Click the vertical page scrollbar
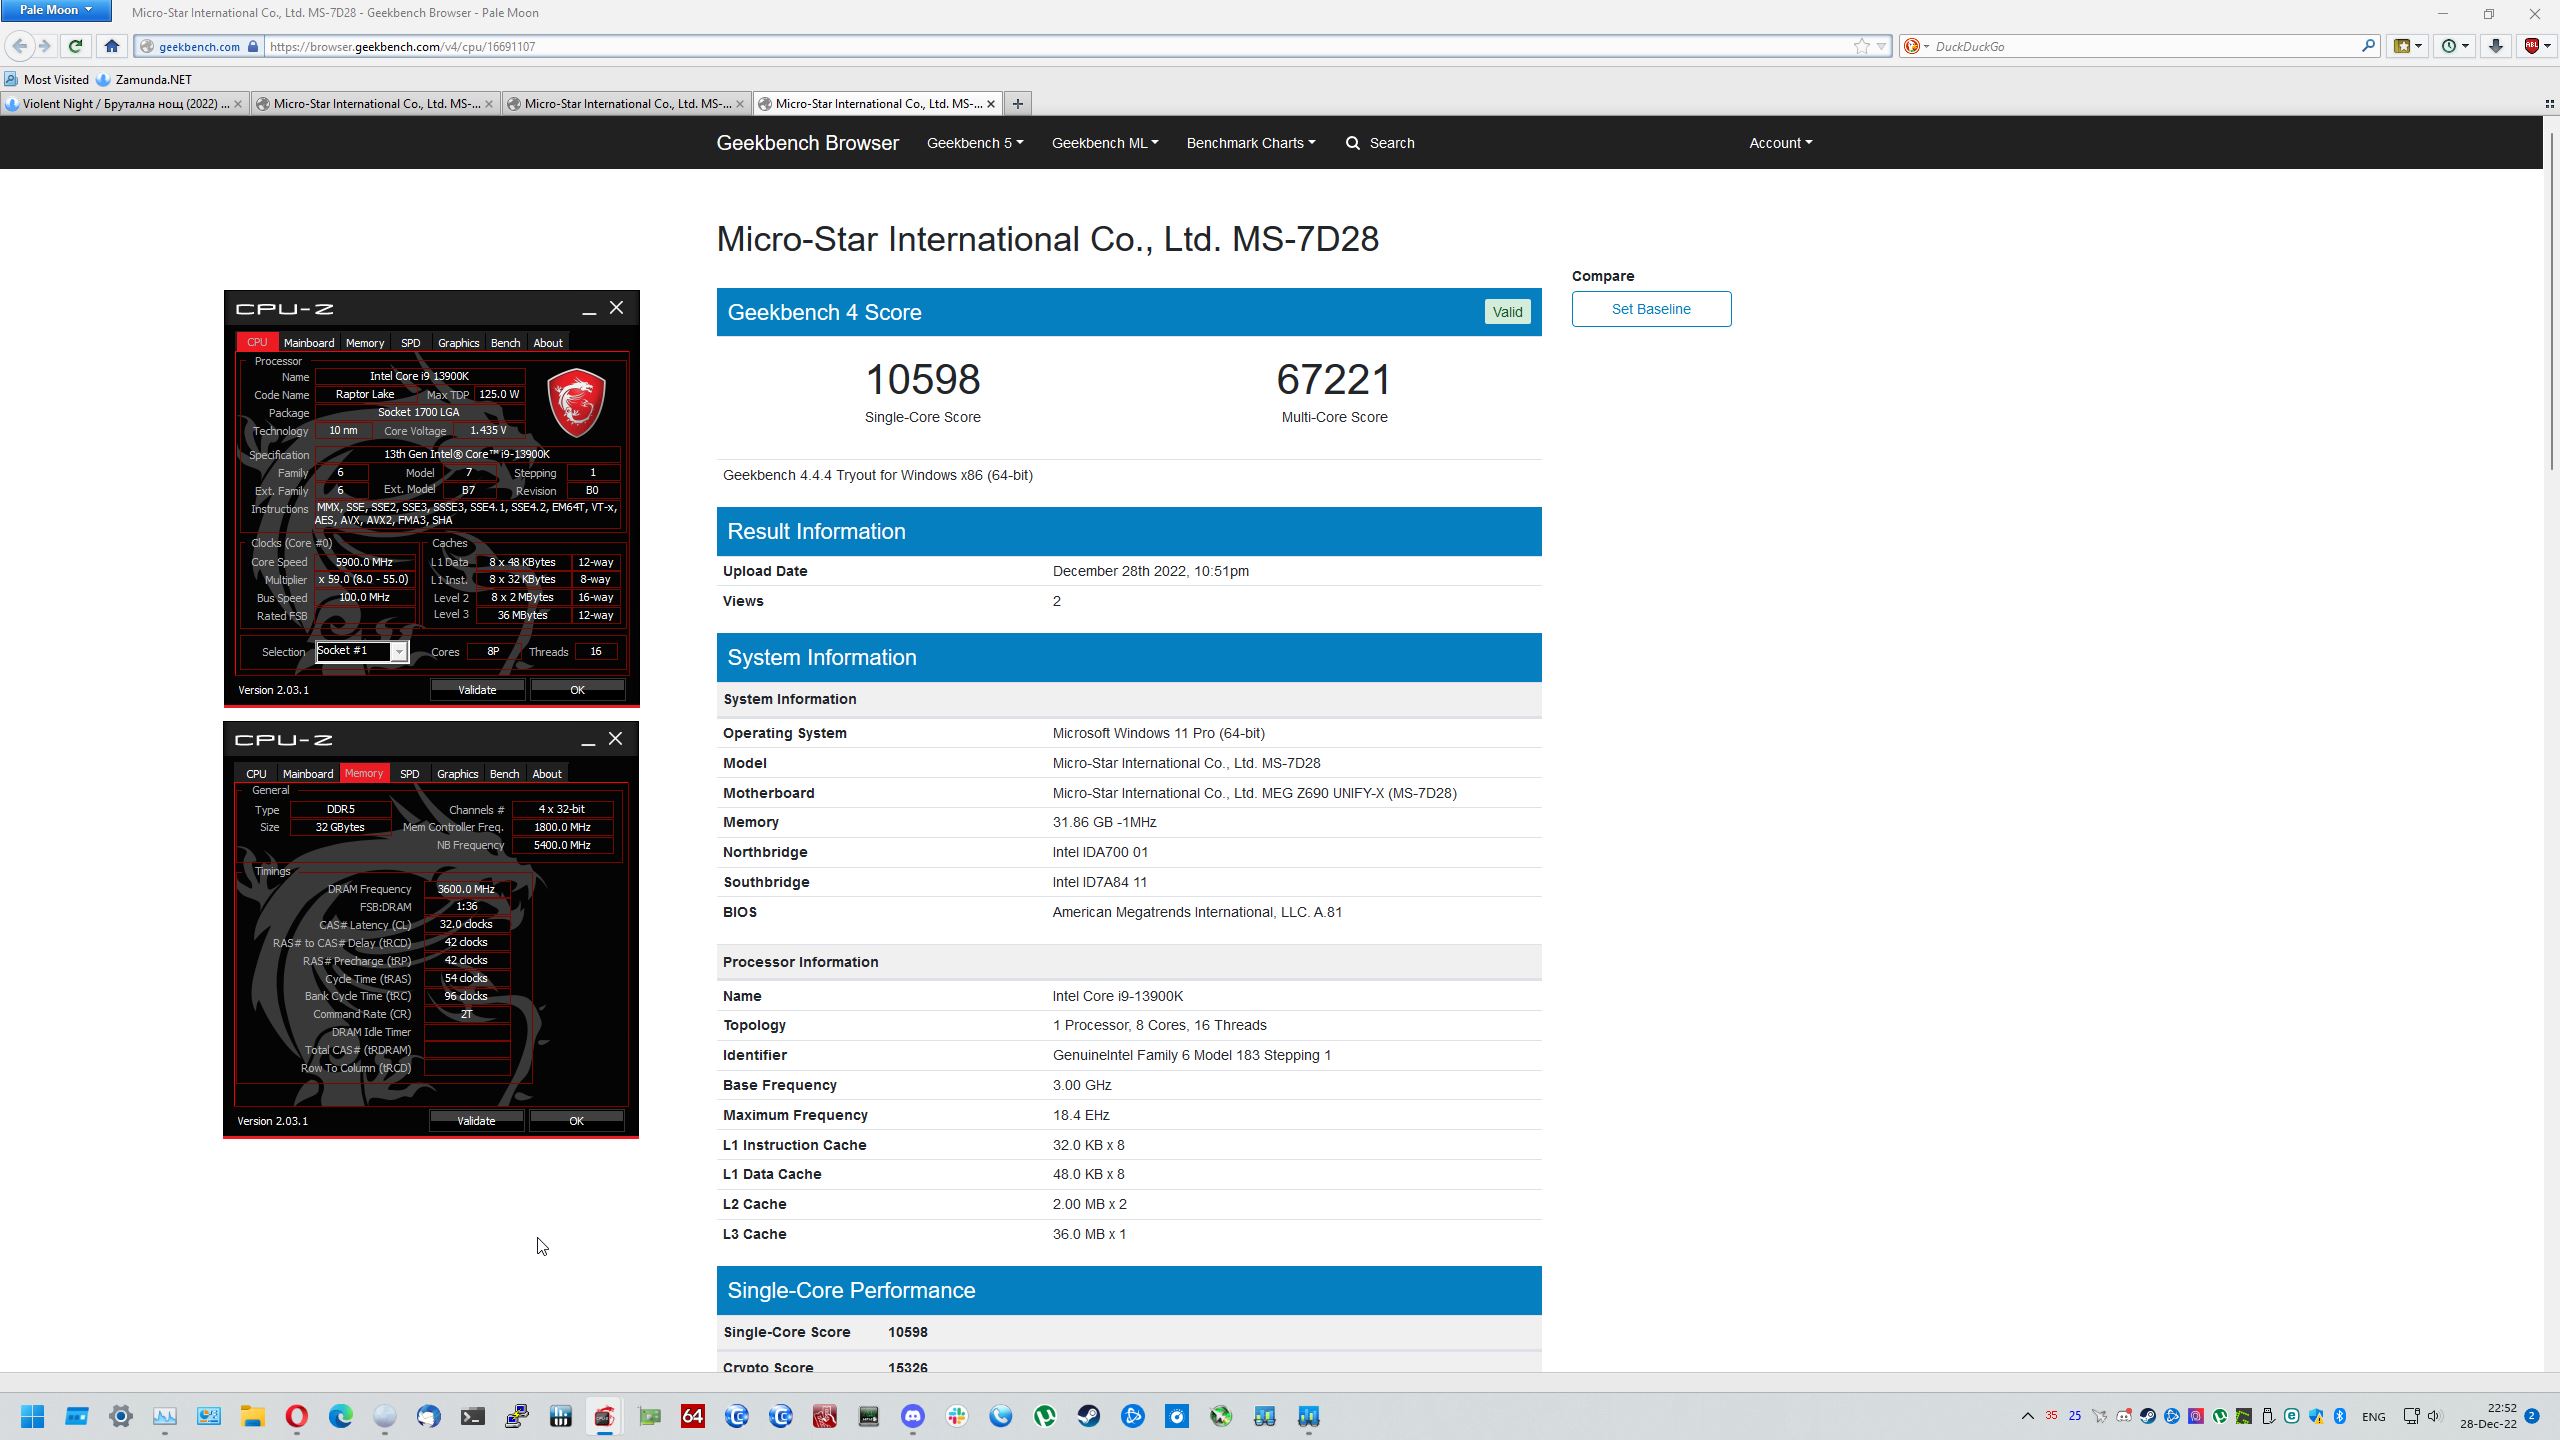 click(x=2551, y=300)
